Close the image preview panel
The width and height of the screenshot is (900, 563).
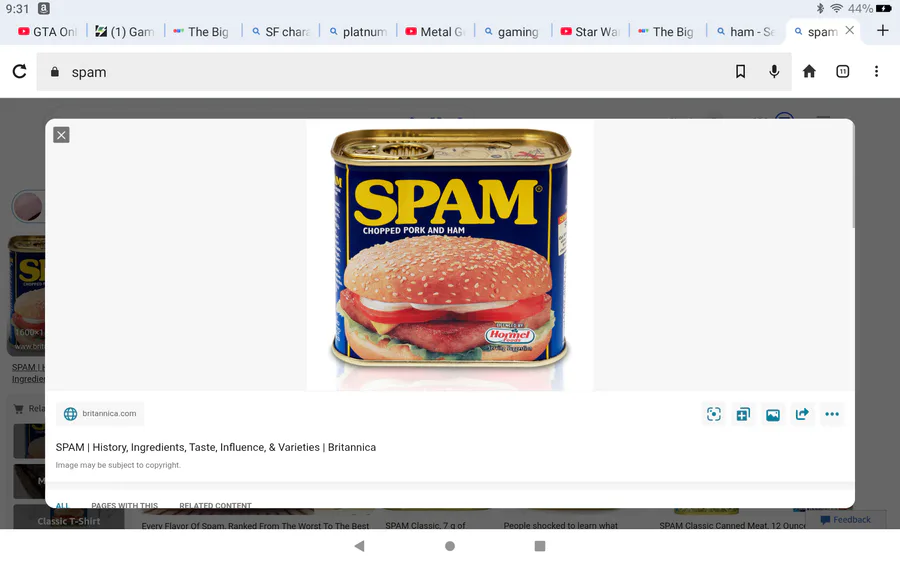pyautogui.click(x=61, y=135)
